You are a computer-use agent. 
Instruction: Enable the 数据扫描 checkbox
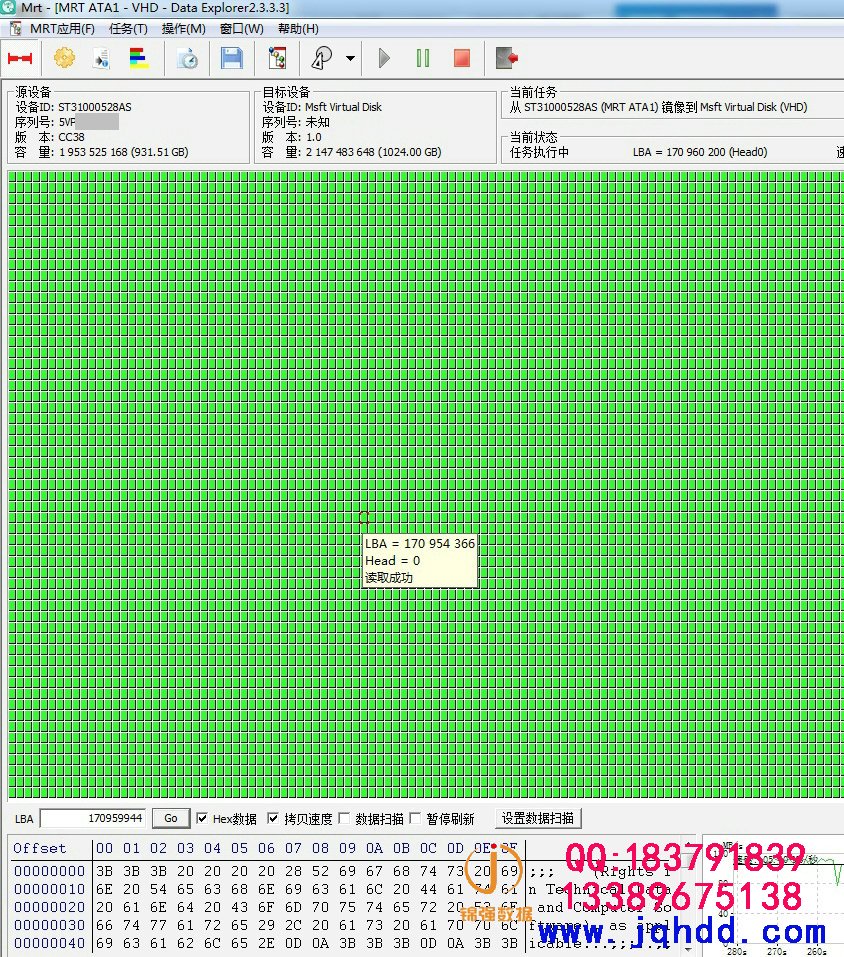click(344, 818)
